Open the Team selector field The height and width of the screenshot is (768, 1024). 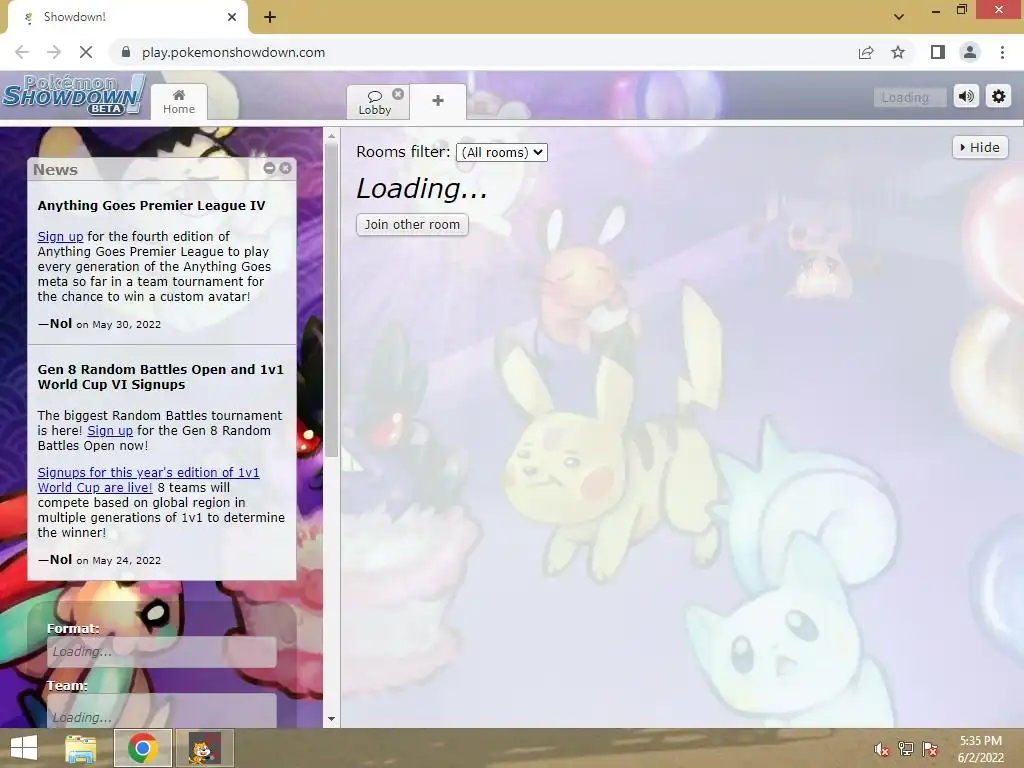(161, 712)
